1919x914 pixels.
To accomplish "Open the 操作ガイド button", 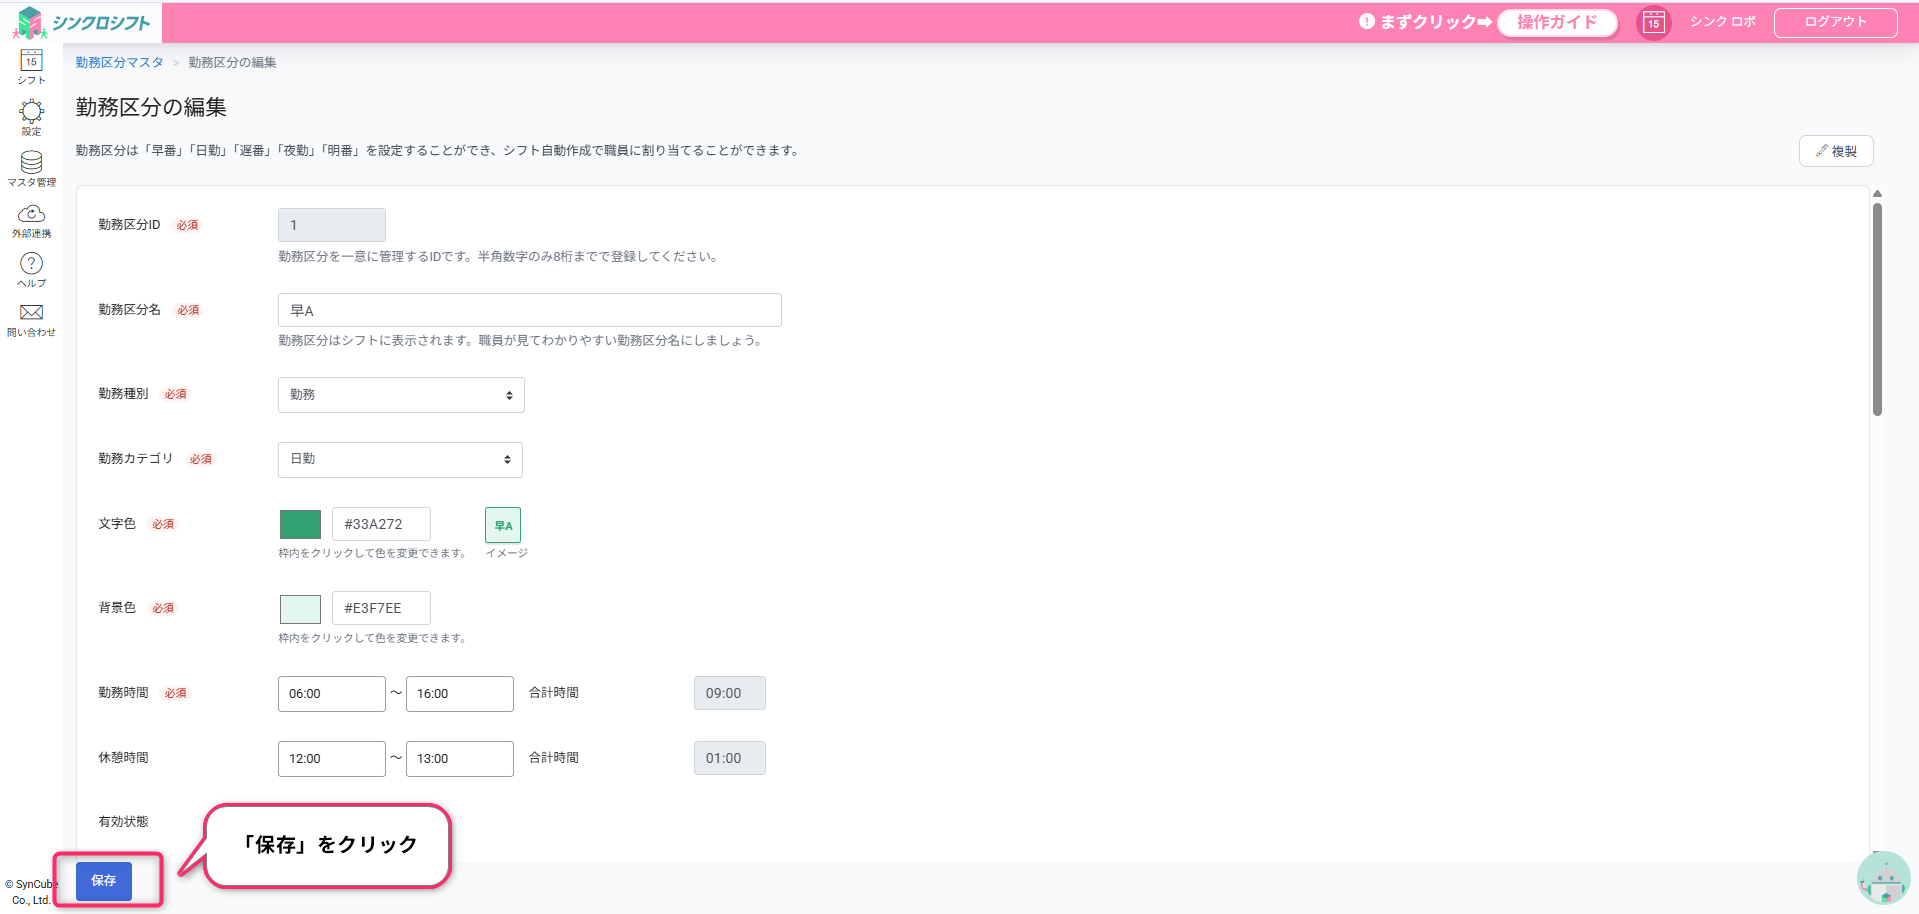I will [x=1556, y=22].
